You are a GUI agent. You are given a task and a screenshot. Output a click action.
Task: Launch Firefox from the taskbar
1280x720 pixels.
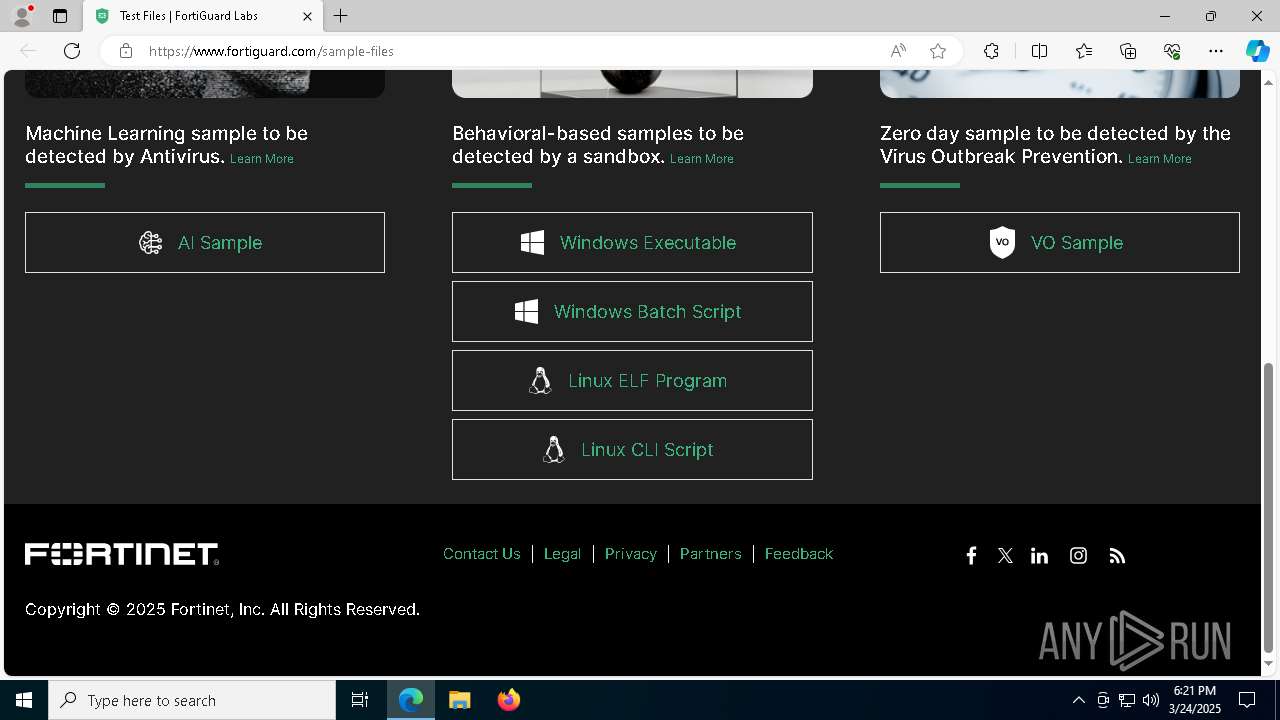click(509, 700)
